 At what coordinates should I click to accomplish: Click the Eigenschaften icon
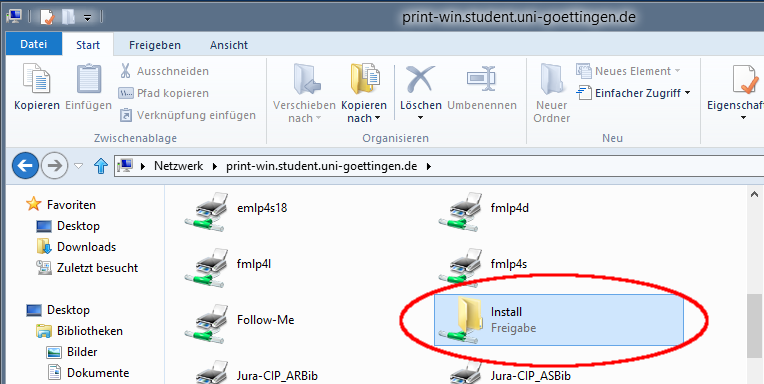pyautogui.click(x=745, y=79)
